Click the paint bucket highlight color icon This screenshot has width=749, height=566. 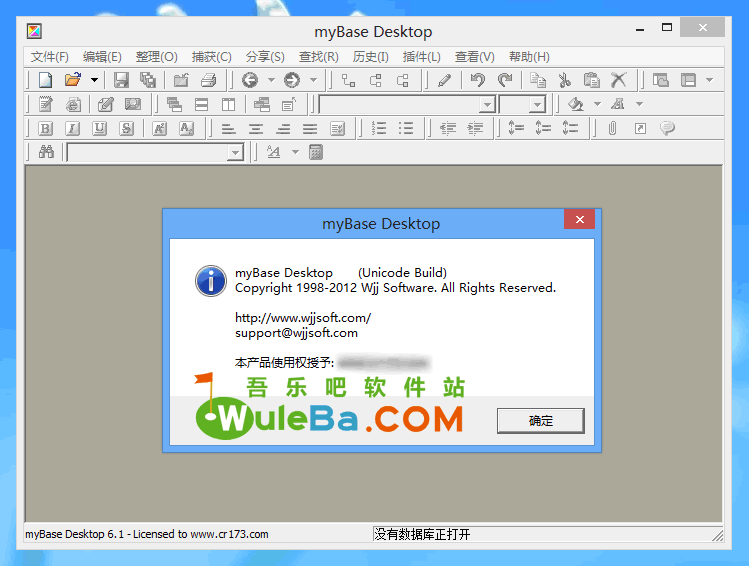575,104
